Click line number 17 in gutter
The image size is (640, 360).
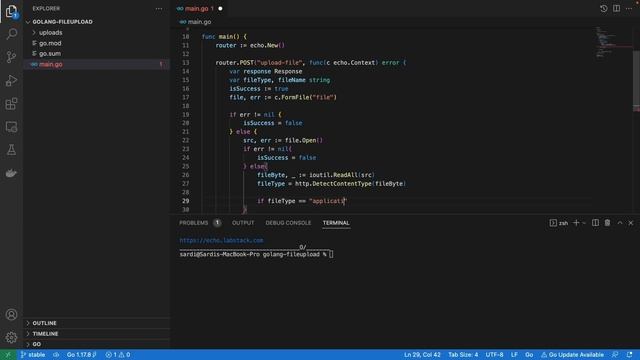pos(186,97)
